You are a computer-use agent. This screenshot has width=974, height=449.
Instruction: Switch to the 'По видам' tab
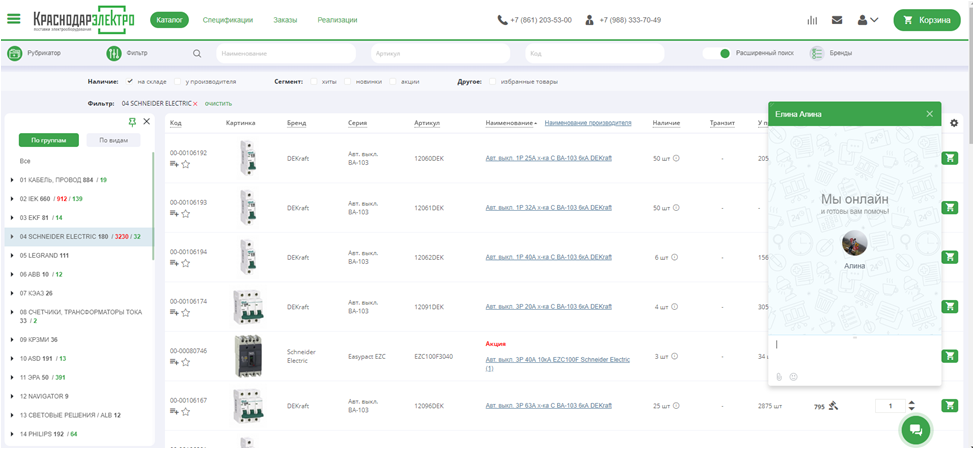click(112, 141)
